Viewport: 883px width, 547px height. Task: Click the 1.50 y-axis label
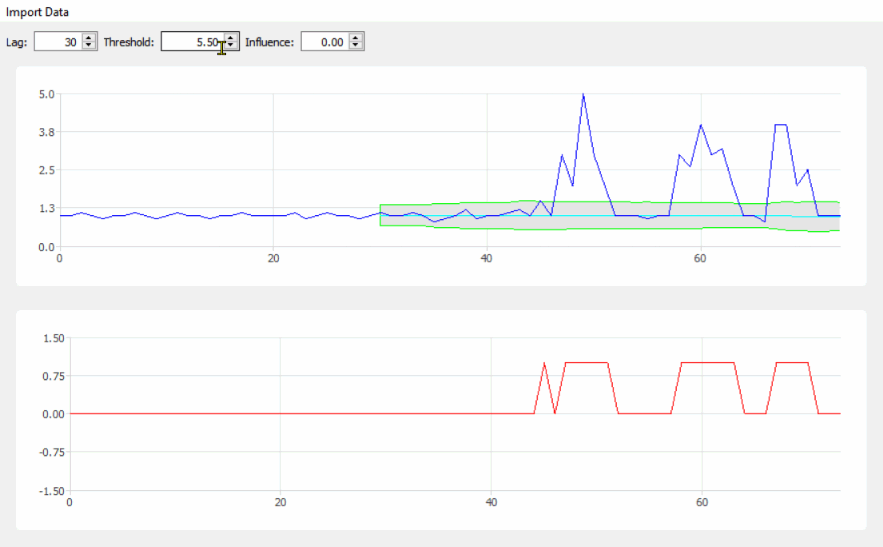click(53, 338)
